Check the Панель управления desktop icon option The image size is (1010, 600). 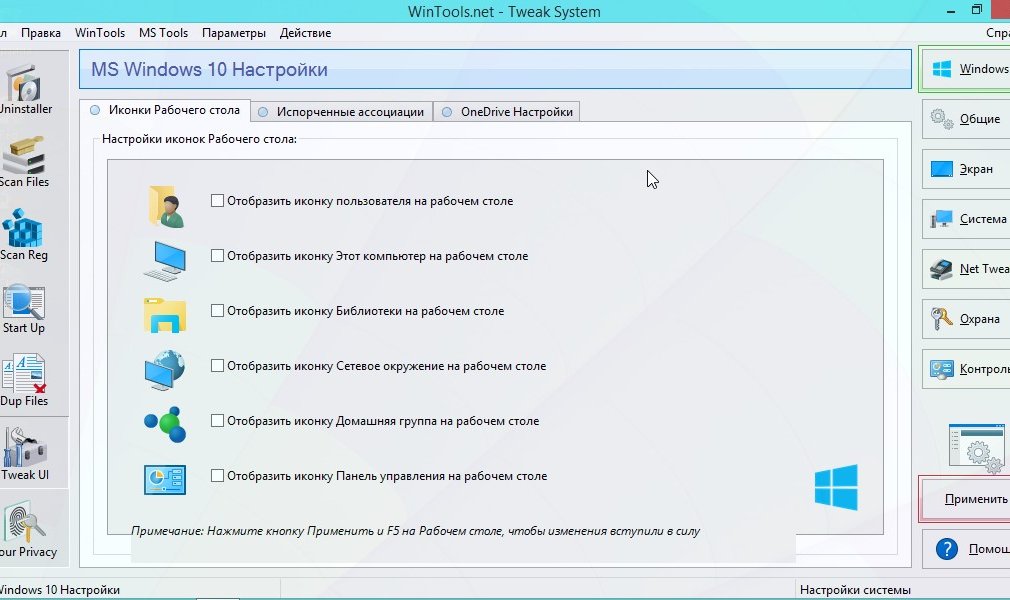pyautogui.click(x=217, y=475)
